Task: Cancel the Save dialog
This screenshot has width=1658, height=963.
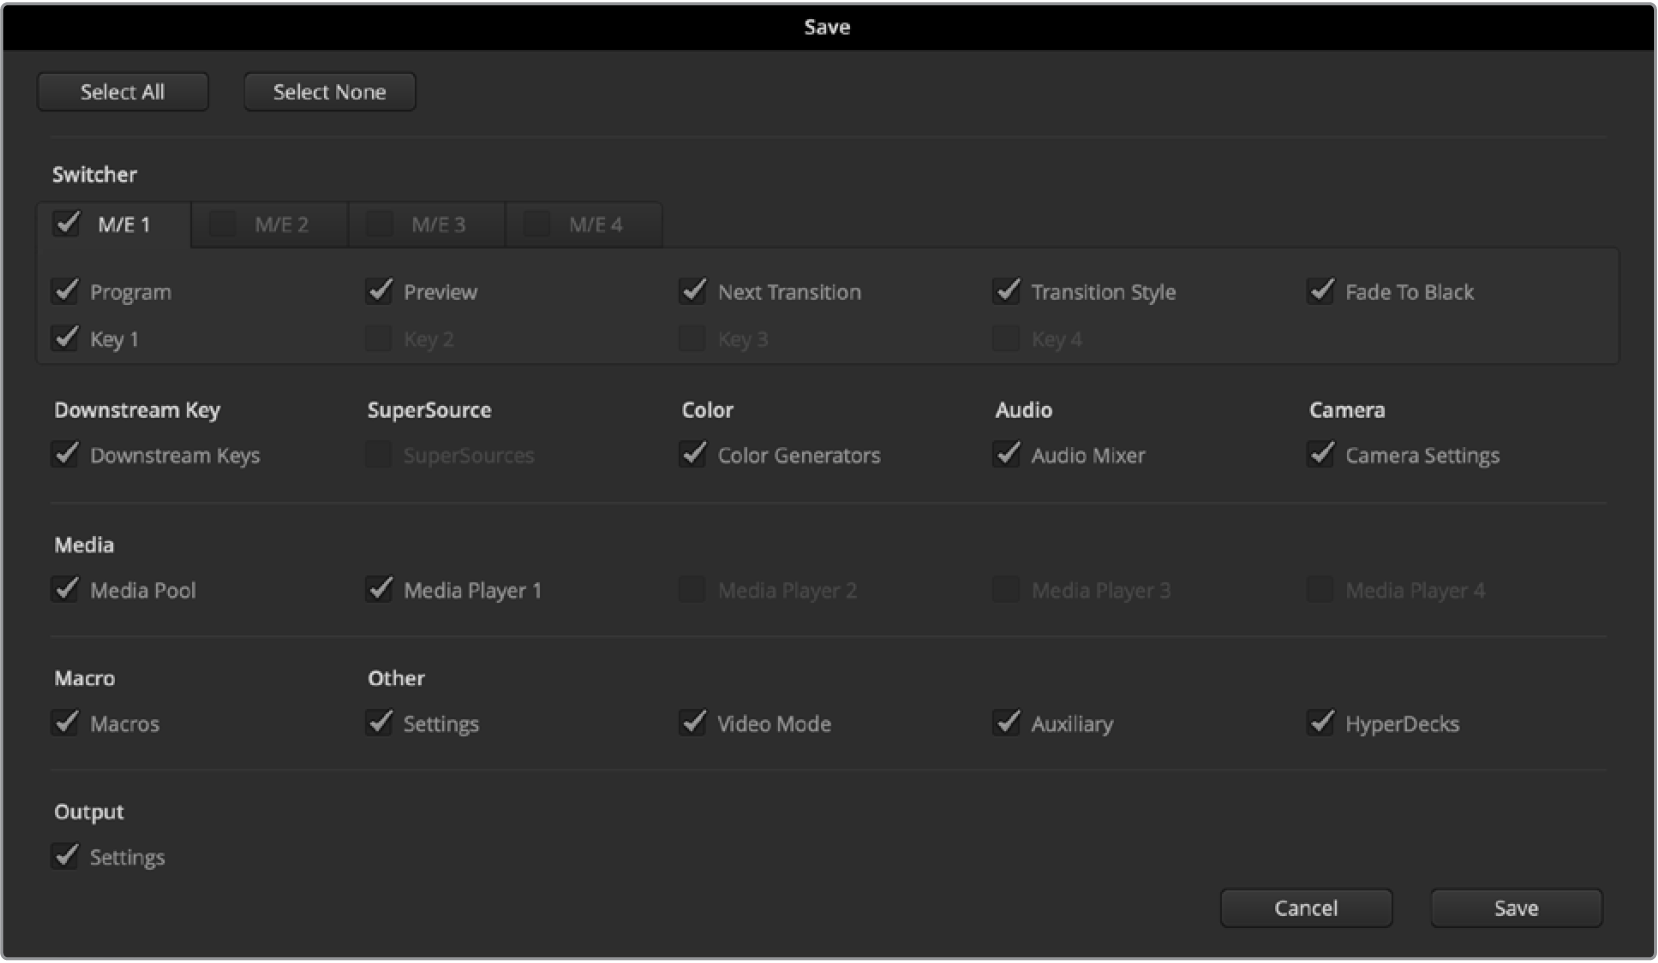Action: pos(1305,908)
